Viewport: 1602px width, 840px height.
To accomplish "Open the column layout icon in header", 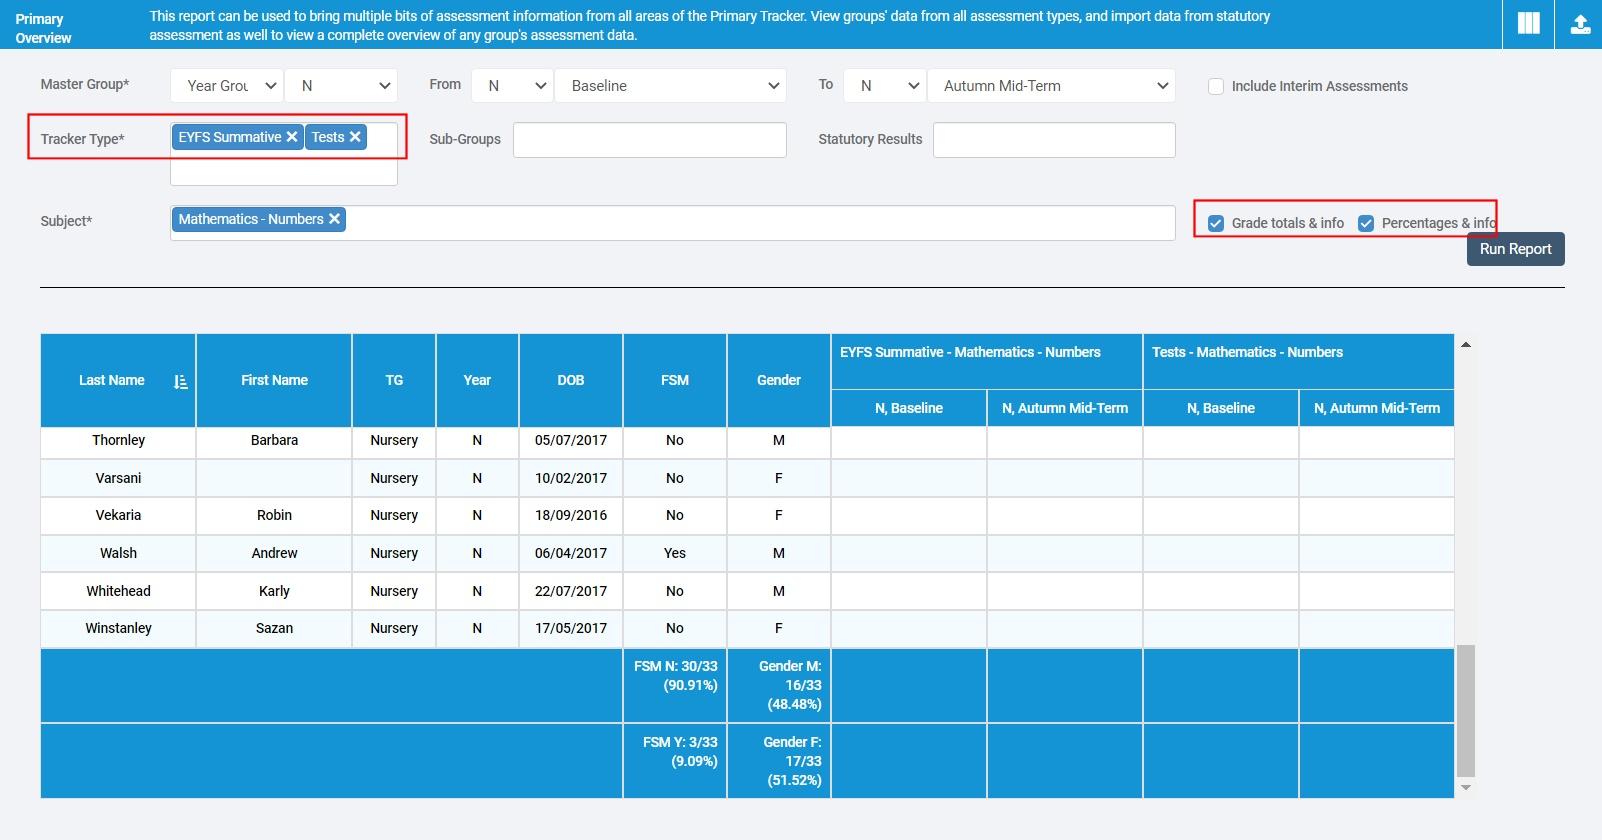I will (1528, 24).
